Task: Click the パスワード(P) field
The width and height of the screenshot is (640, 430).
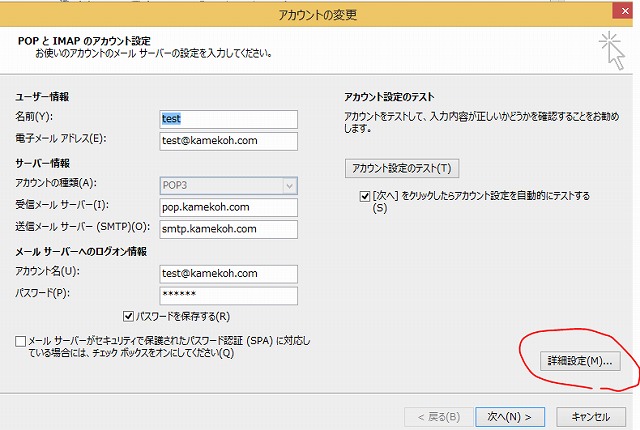Action: [229, 295]
